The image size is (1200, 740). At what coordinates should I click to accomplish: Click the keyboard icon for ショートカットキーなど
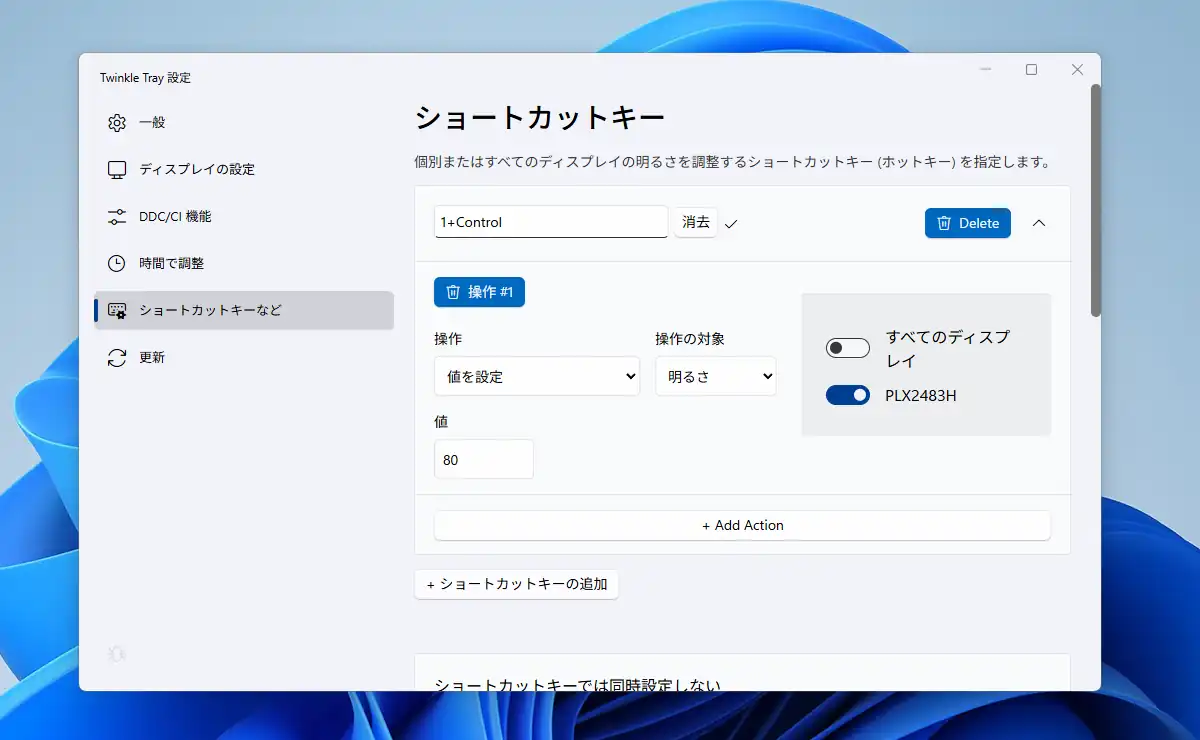coord(117,311)
